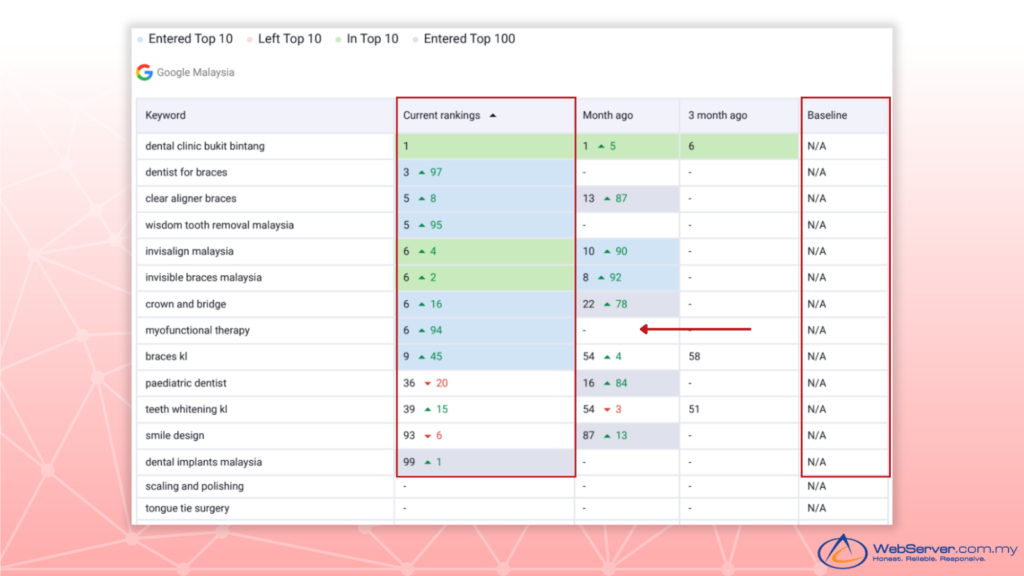
Task: Click the Entered Top 10 legend dot
Action: pyautogui.click(x=140, y=40)
